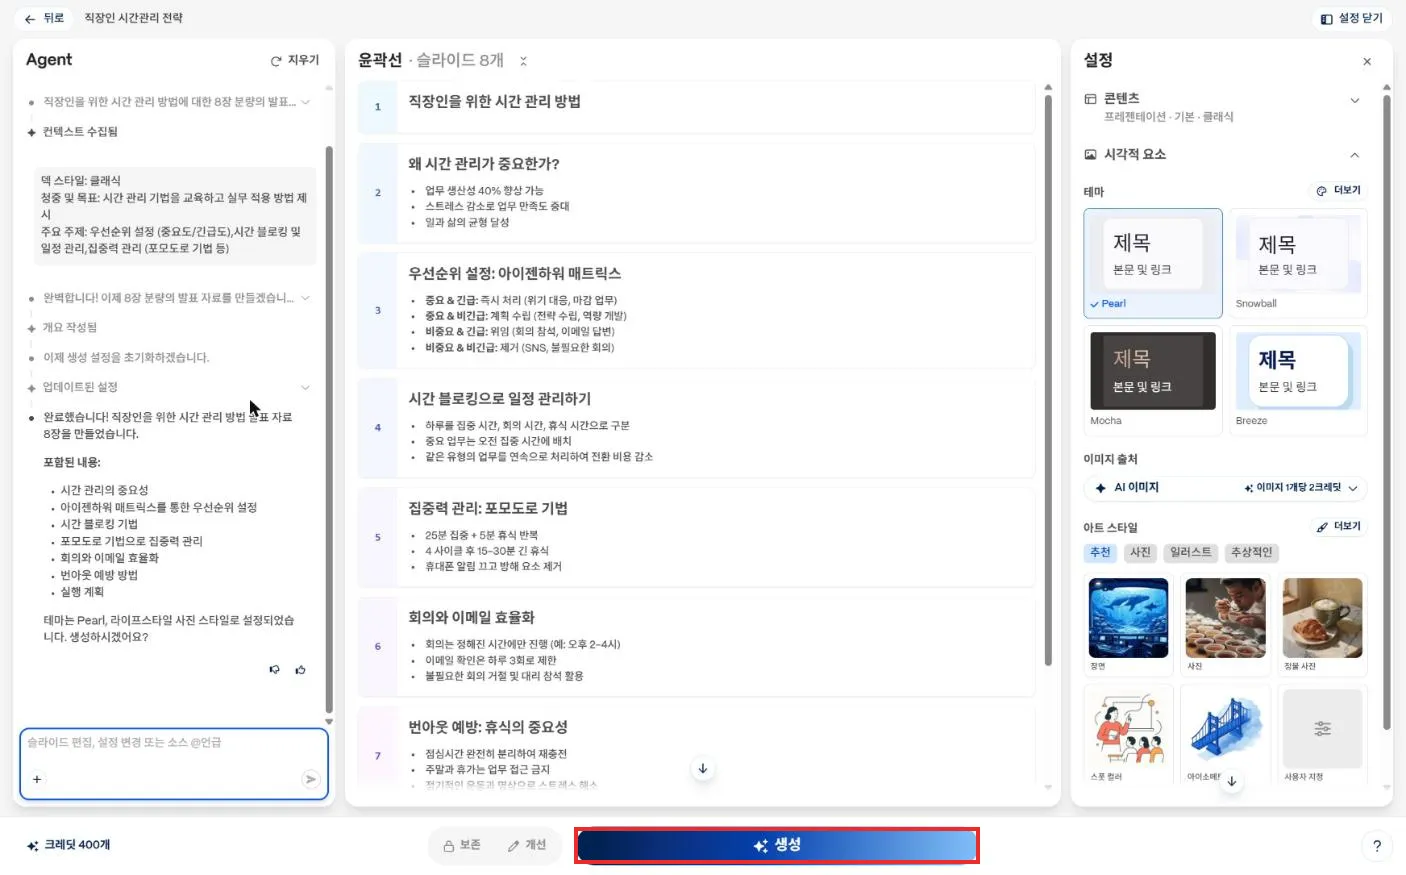Close settings via 설정 닫기 button
The width and height of the screenshot is (1406, 875).
pyautogui.click(x=1352, y=18)
